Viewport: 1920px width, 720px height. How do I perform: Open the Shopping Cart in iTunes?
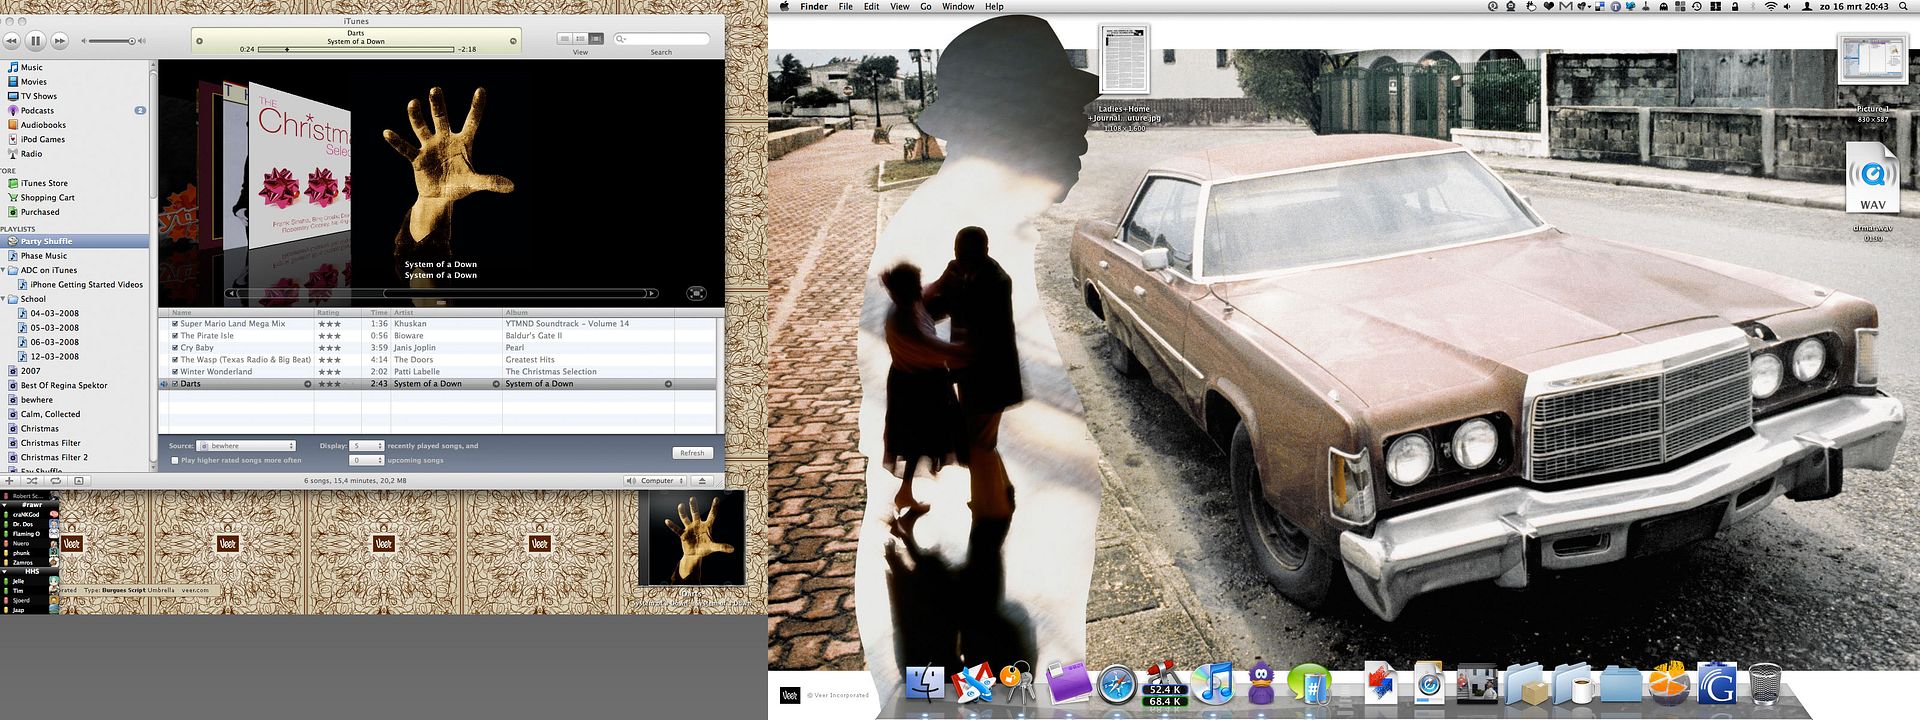click(47, 198)
